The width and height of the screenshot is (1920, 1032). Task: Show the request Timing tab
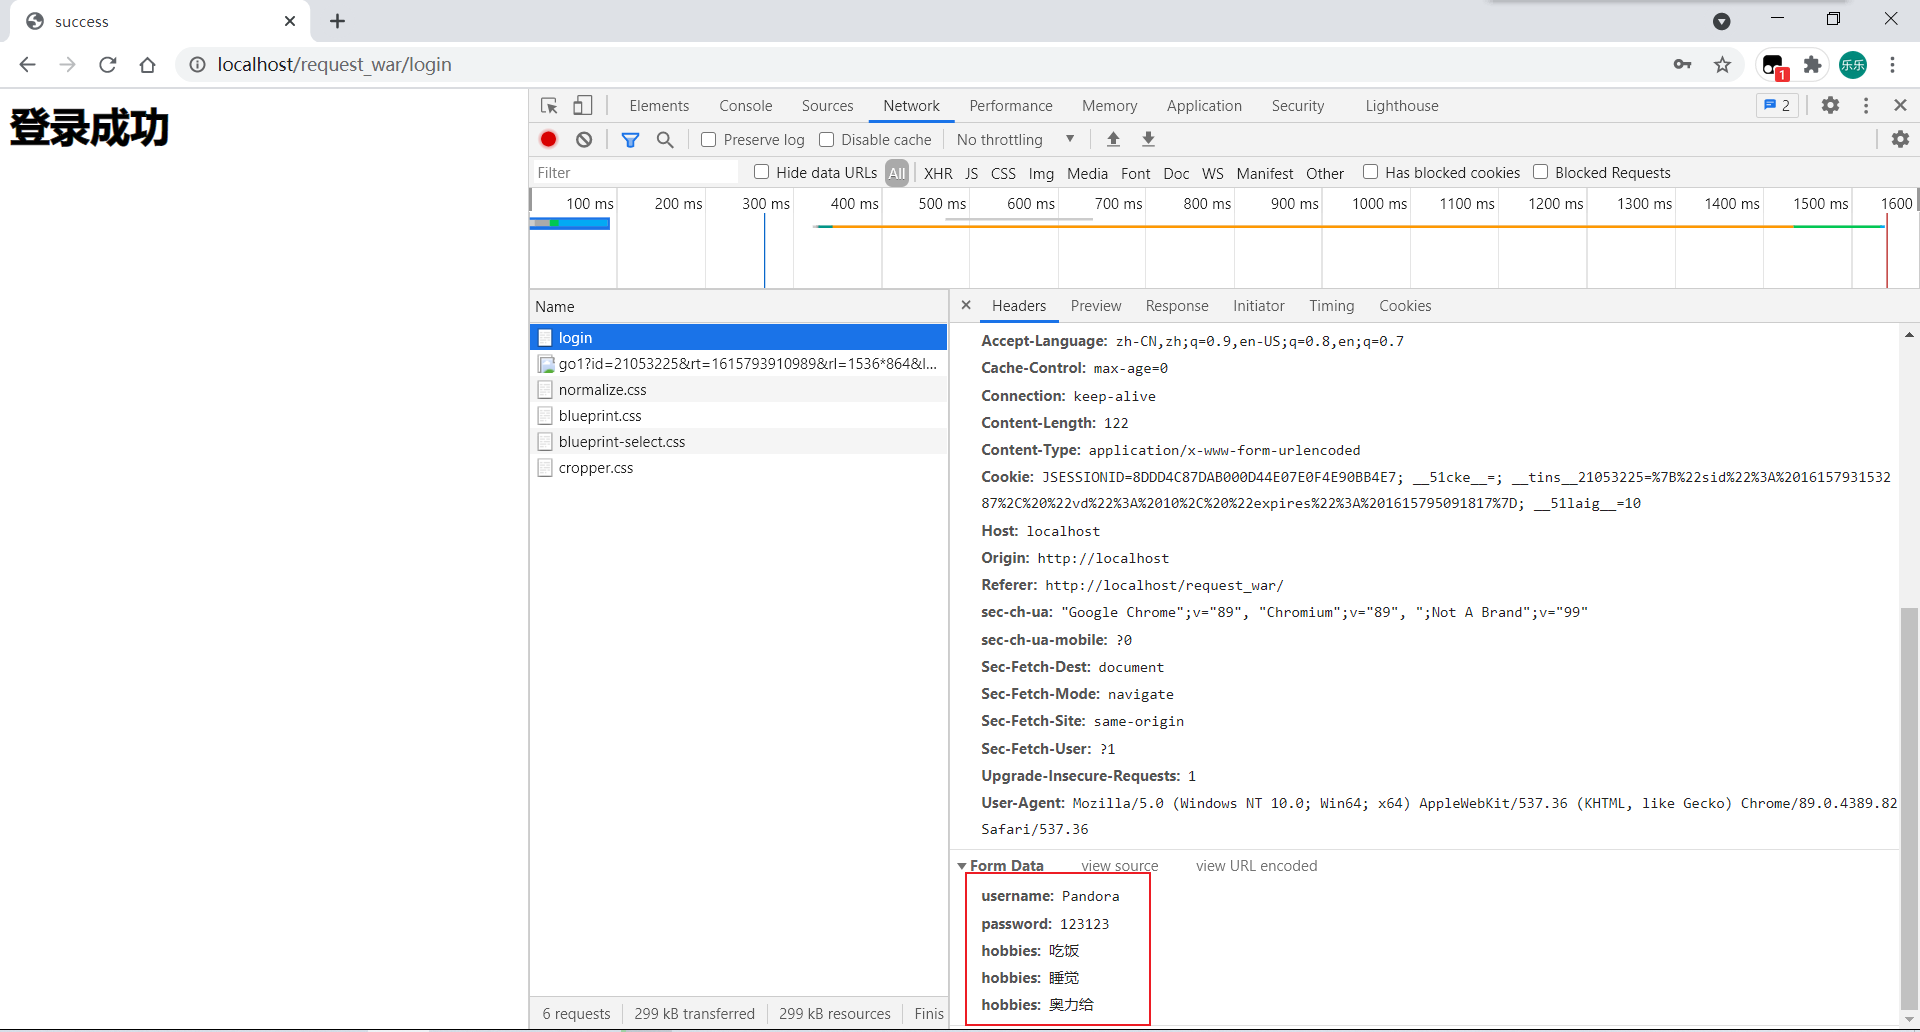click(1332, 306)
